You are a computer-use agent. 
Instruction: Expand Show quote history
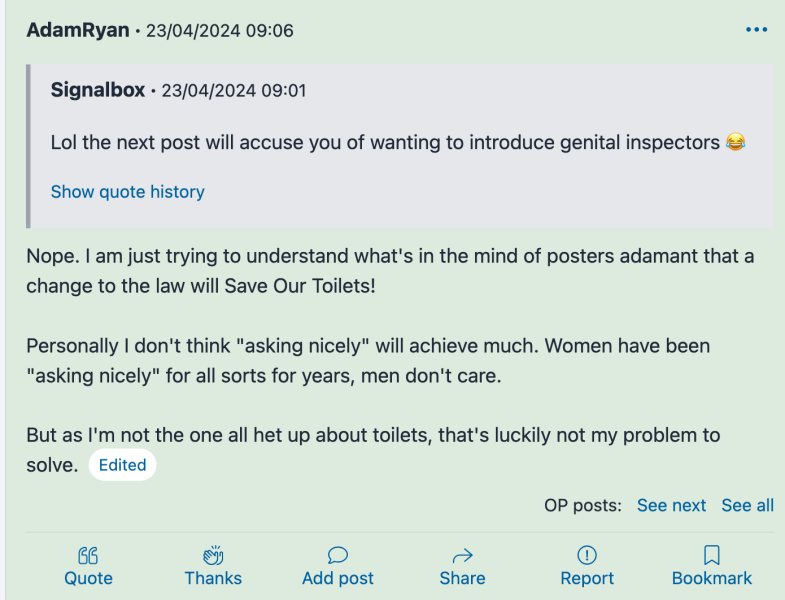(128, 191)
